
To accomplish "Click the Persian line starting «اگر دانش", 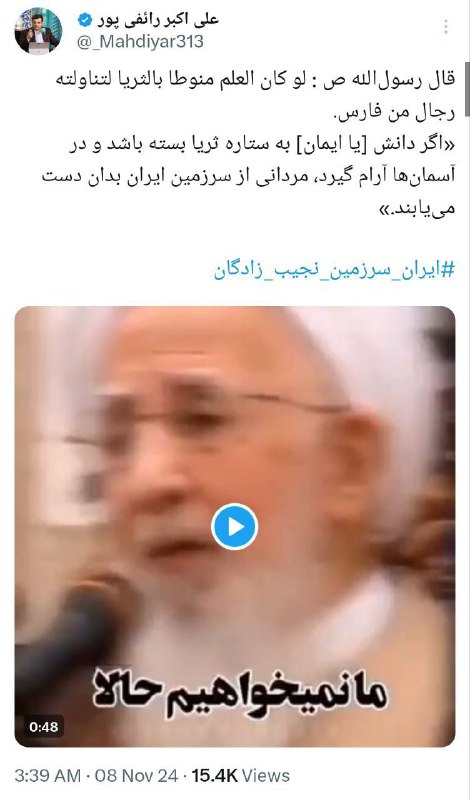I will point(261,145).
